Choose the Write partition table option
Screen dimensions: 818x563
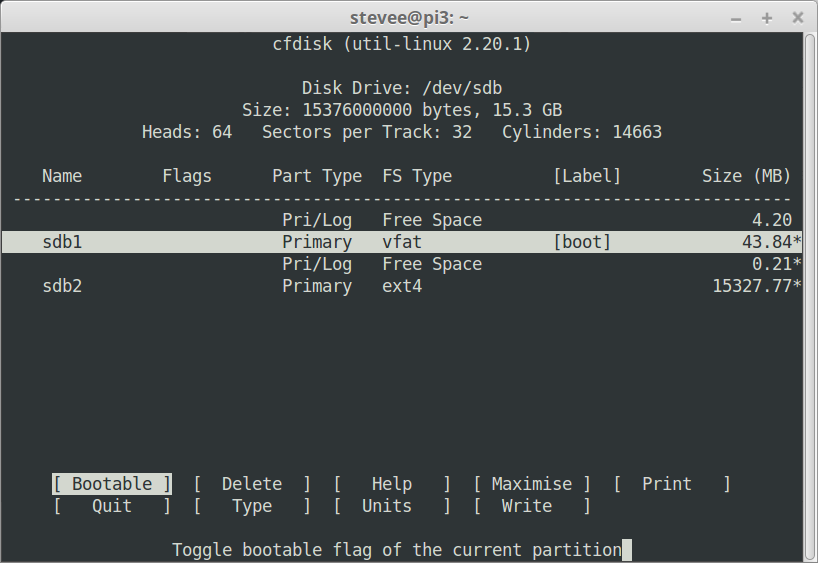click(x=527, y=506)
